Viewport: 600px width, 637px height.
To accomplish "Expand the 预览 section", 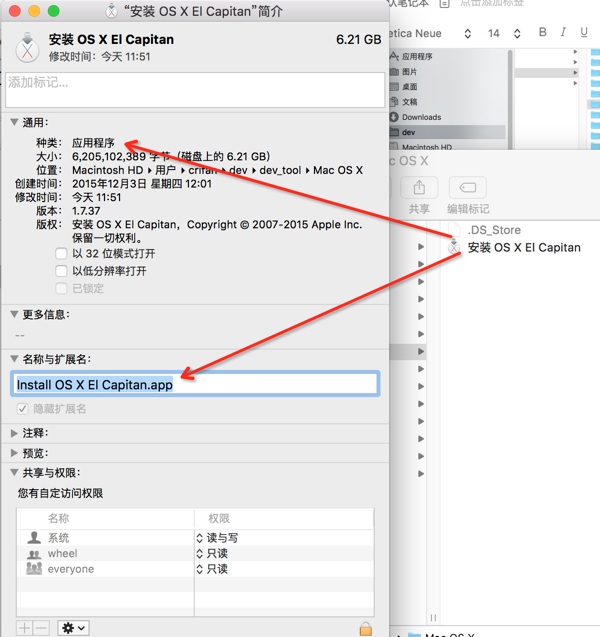I will coord(14,453).
